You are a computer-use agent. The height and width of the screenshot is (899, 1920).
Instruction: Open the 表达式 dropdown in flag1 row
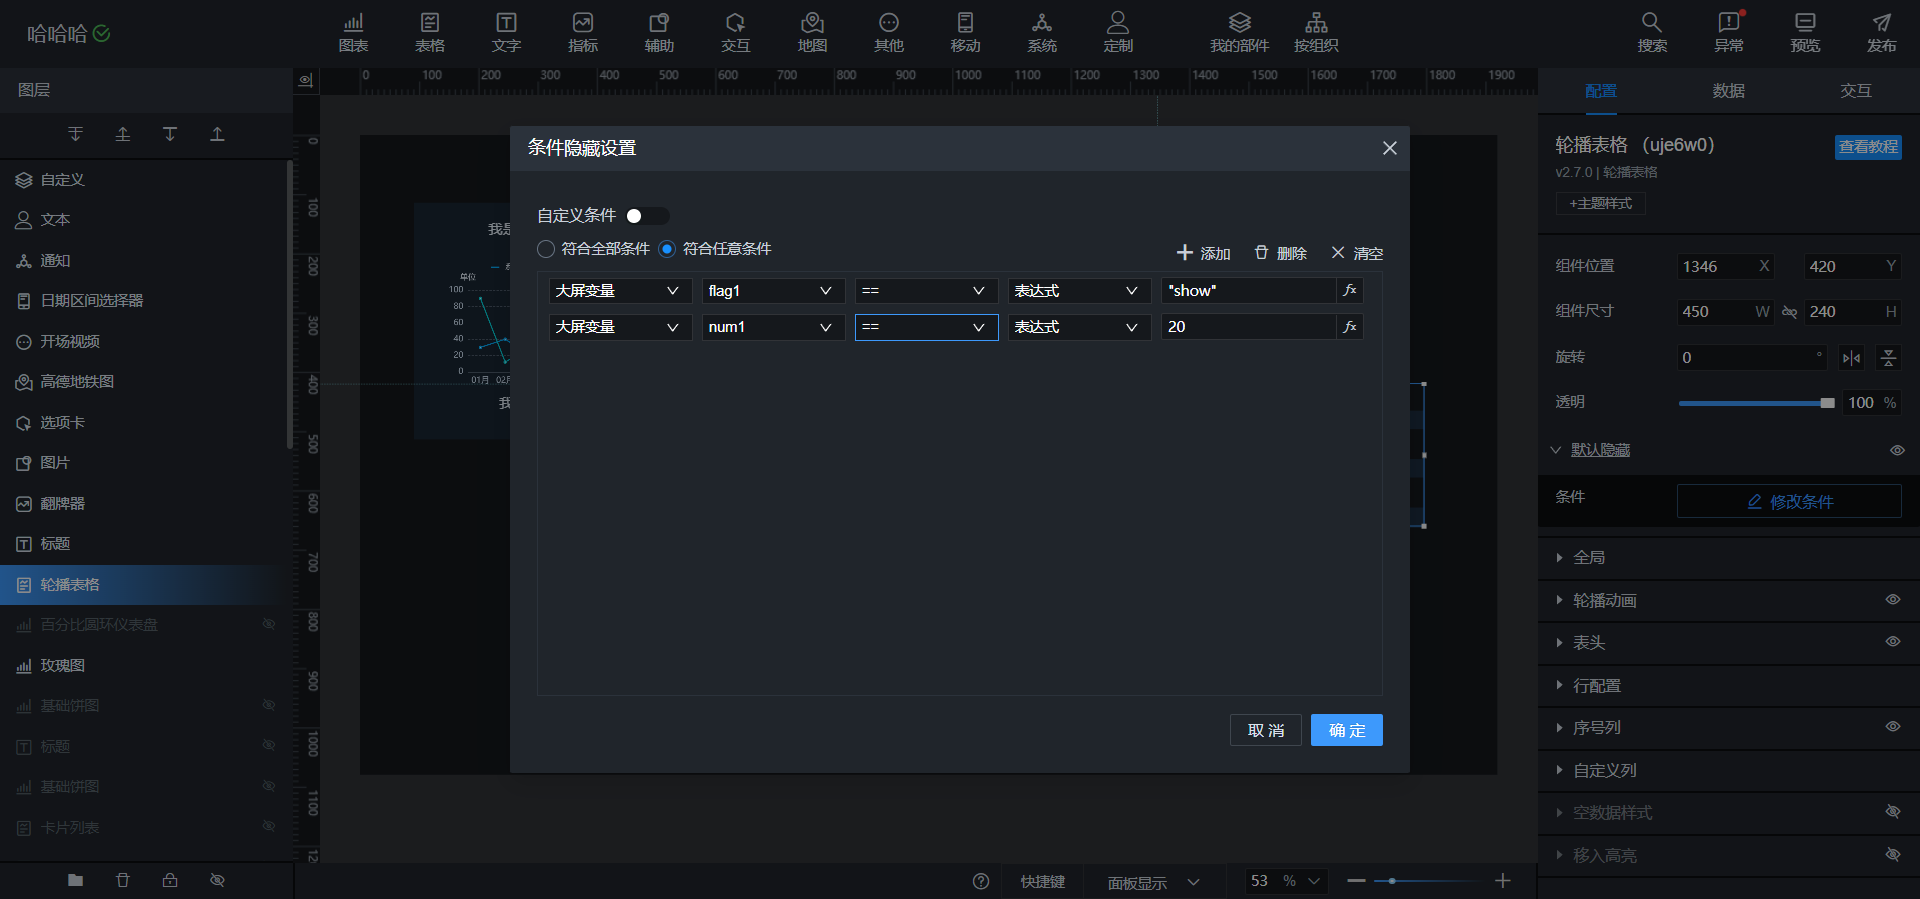point(1079,291)
